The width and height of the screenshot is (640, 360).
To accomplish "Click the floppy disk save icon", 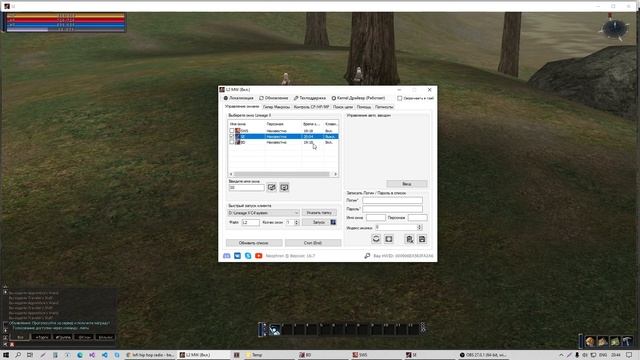I will click(x=422, y=239).
